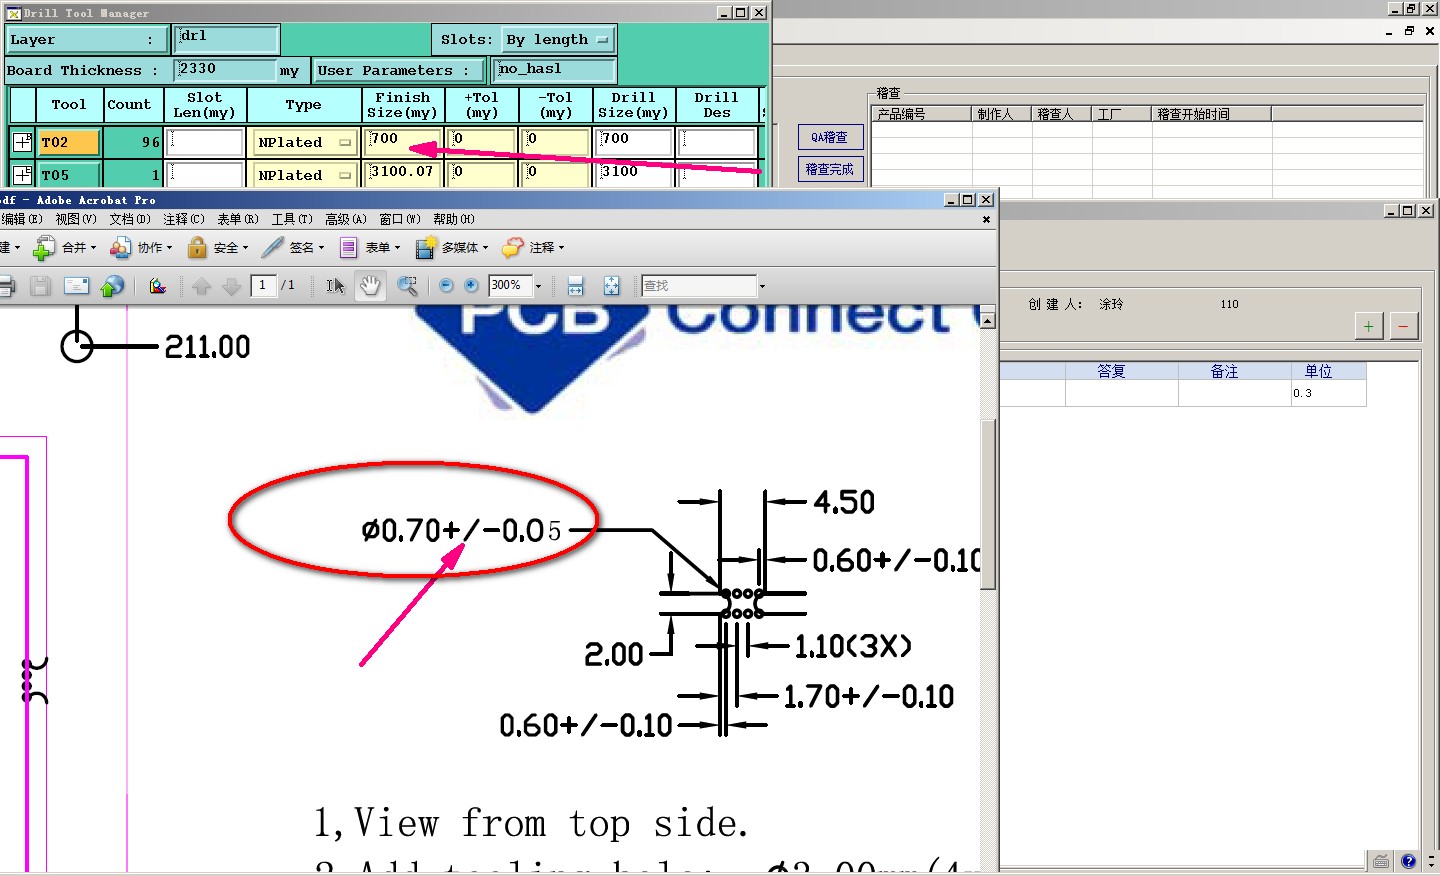
Task: Open the Help (帮助) menu
Action: point(454,219)
